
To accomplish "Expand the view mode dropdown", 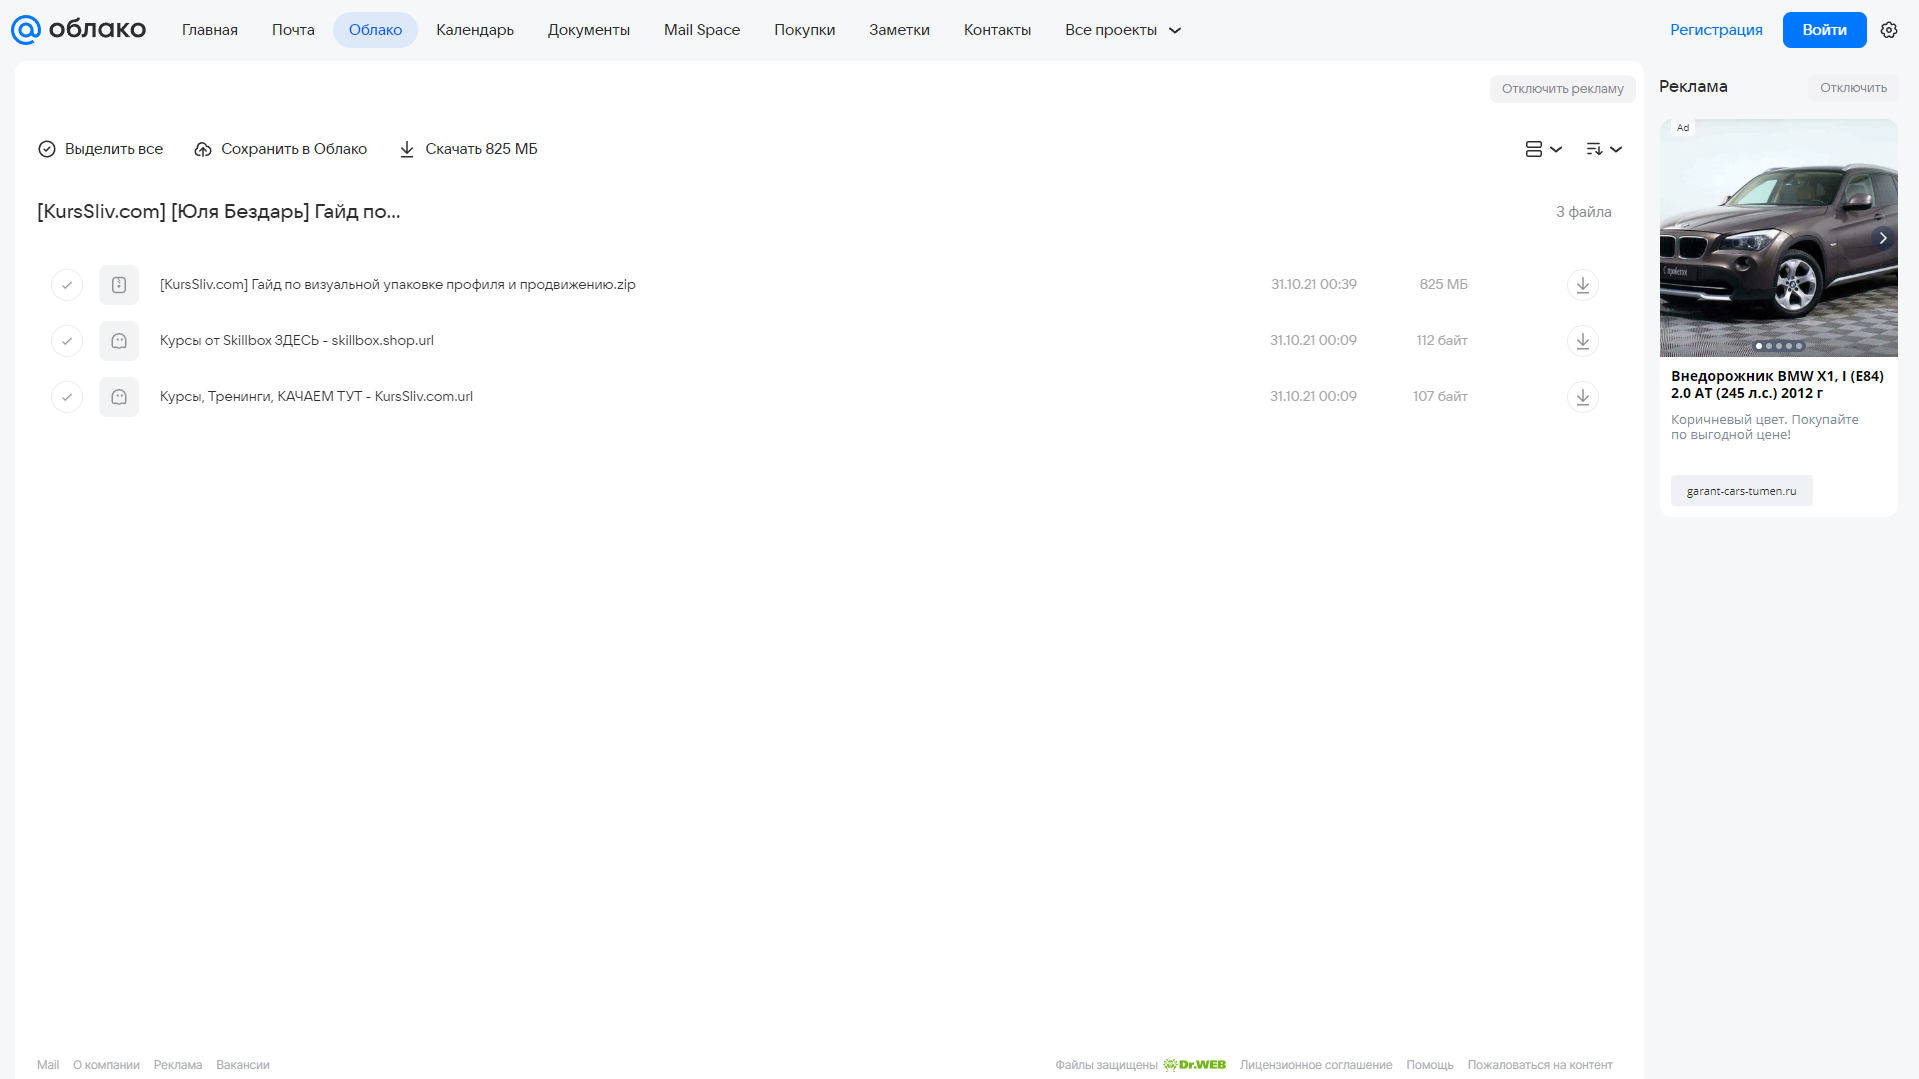I will coord(1543,149).
